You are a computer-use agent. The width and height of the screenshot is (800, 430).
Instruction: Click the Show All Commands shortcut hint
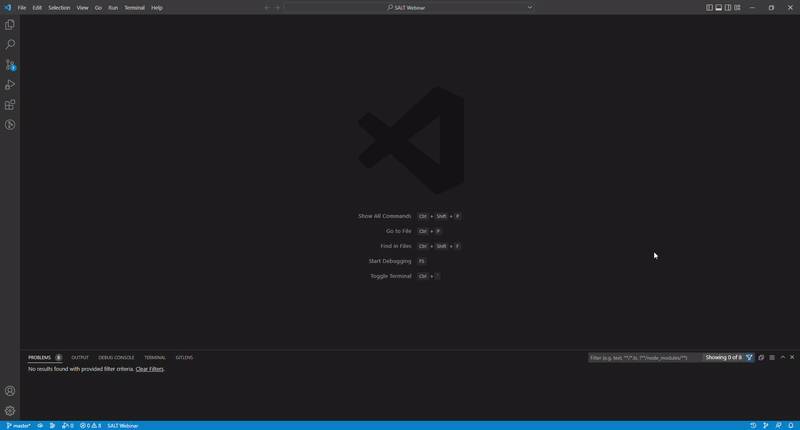coord(409,216)
